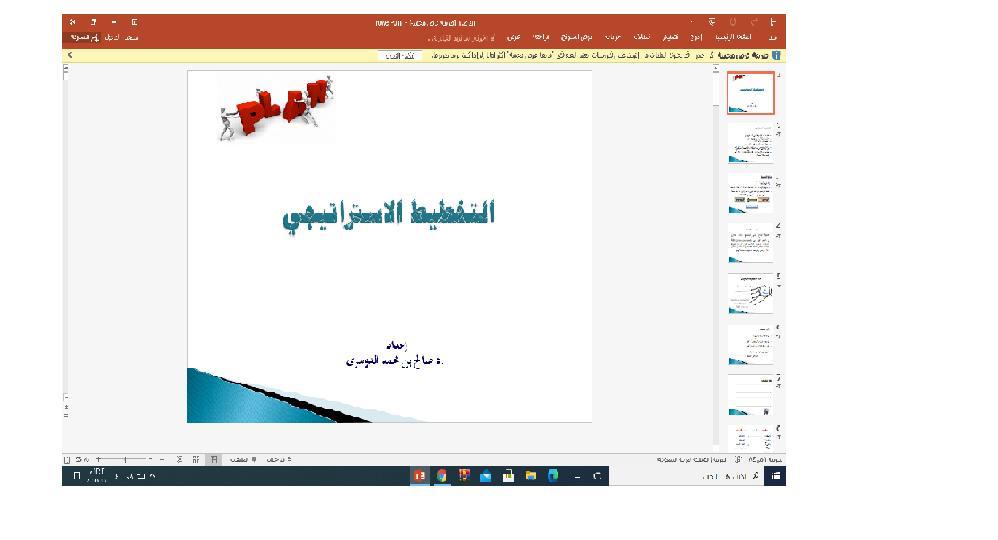Image resolution: width=998 pixels, height=540 pixels.
Task: Click the Enable Editing button
Action: click(x=401, y=56)
